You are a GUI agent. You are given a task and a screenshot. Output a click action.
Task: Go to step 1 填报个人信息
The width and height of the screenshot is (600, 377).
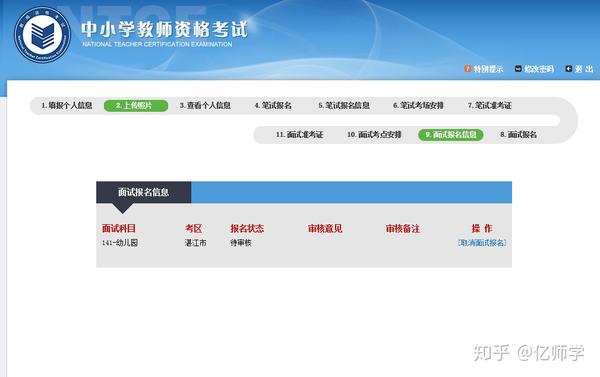[x=67, y=106]
